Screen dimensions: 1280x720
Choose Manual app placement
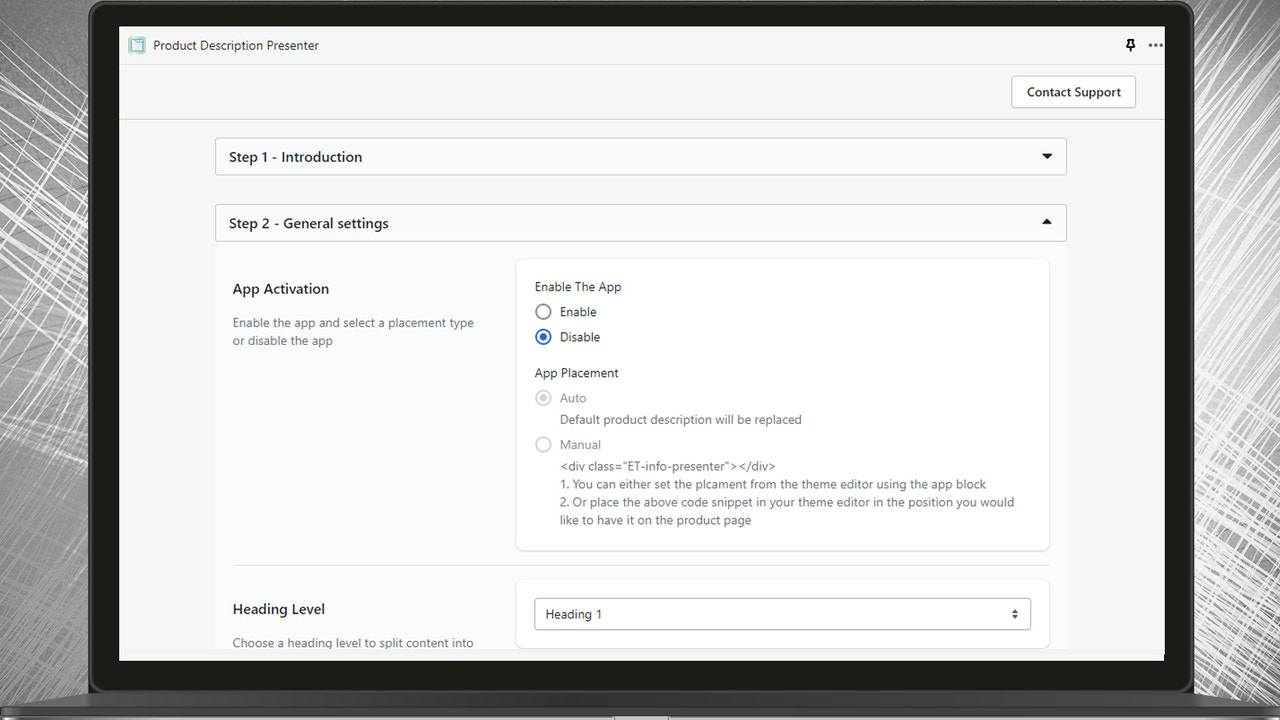pos(543,444)
